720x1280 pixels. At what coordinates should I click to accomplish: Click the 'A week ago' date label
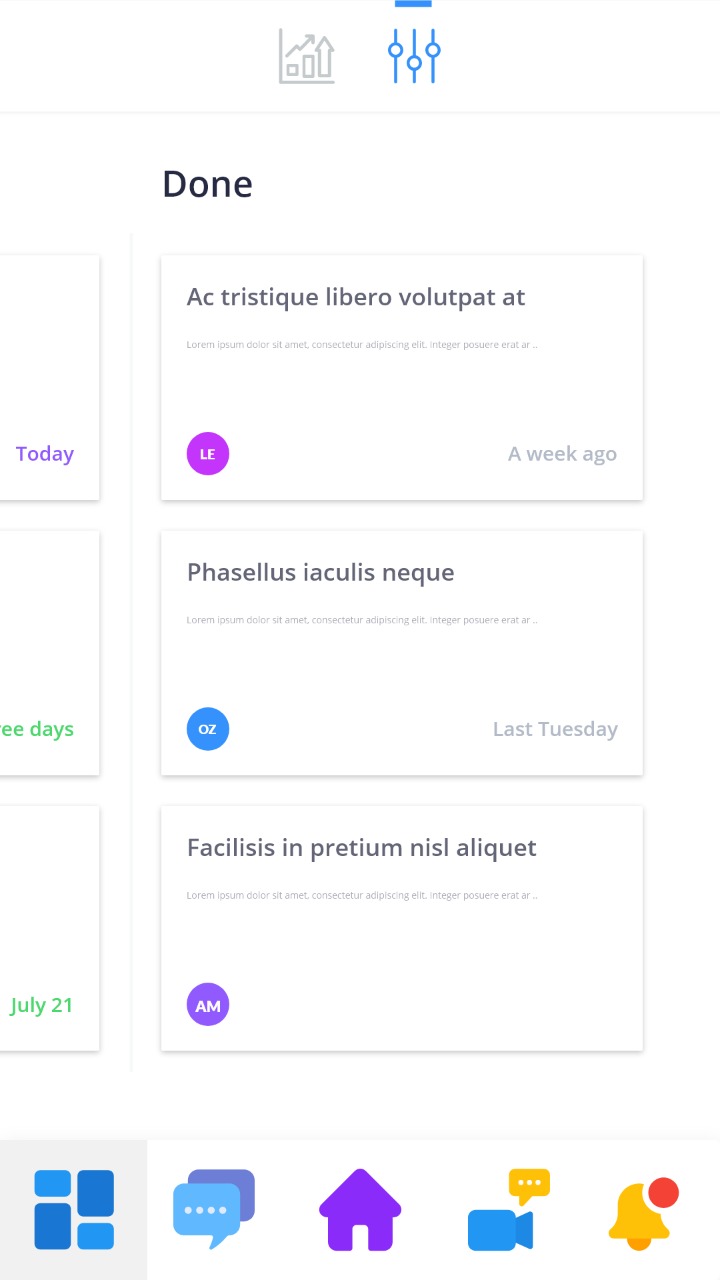click(562, 454)
